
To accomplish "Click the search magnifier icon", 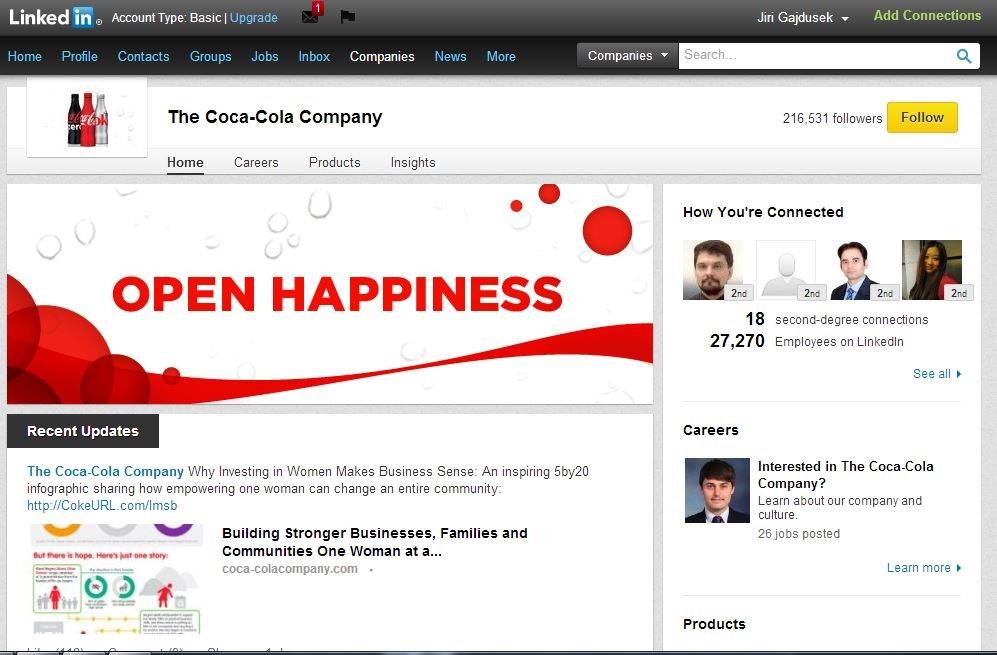I will pyautogui.click(x=964, y=56).
